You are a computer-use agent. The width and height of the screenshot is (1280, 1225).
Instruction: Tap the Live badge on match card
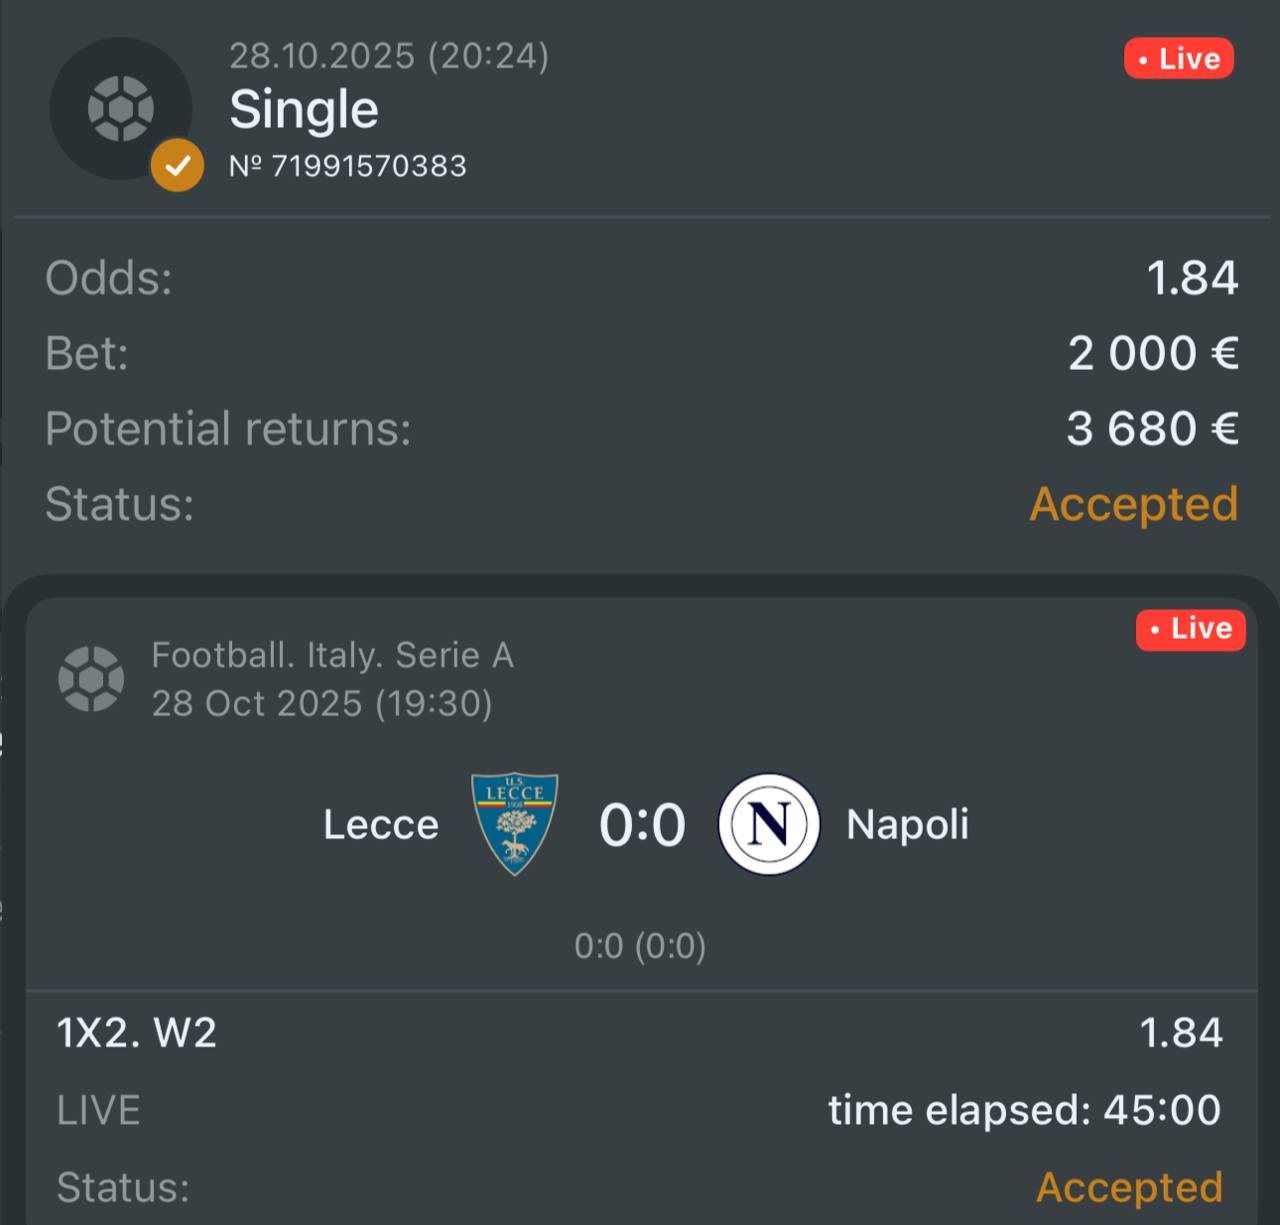tap(1190, 629)
